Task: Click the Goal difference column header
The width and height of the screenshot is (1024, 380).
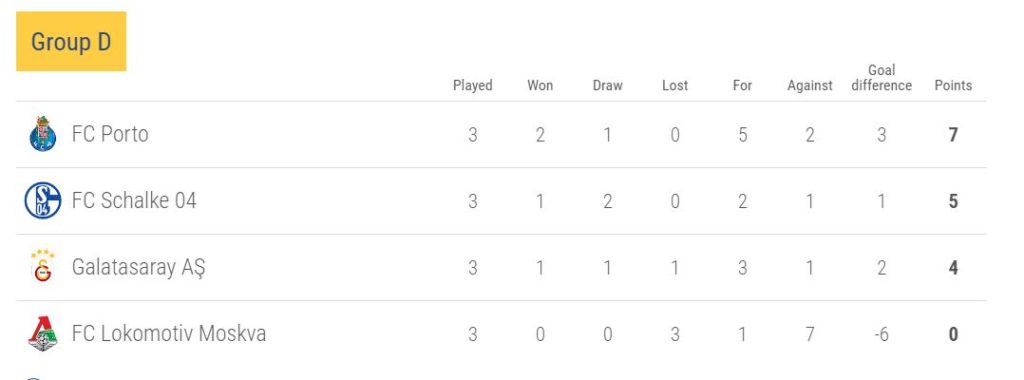Action: coord(881,78)
